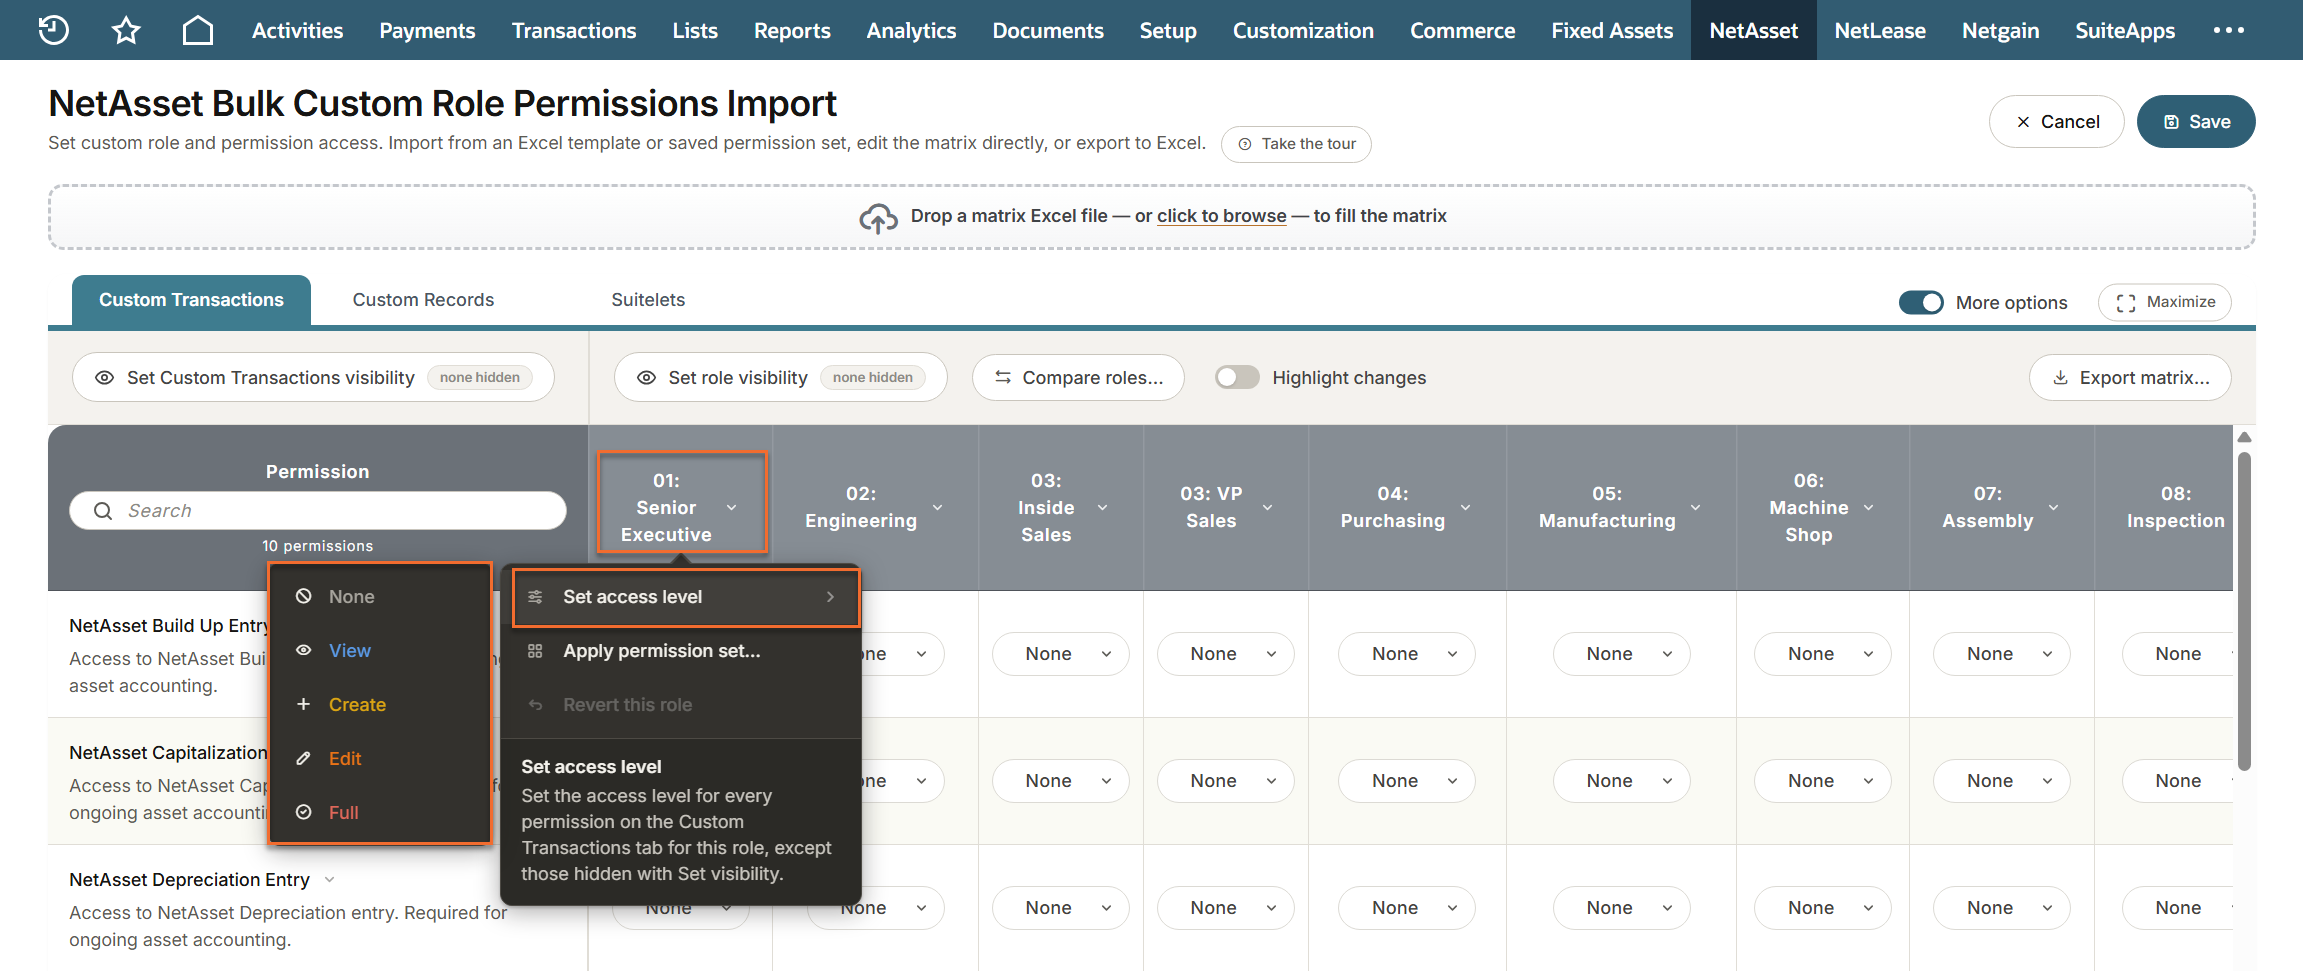Expand the NetAsset Depreciation Entry chevron

tap(330, 880)
